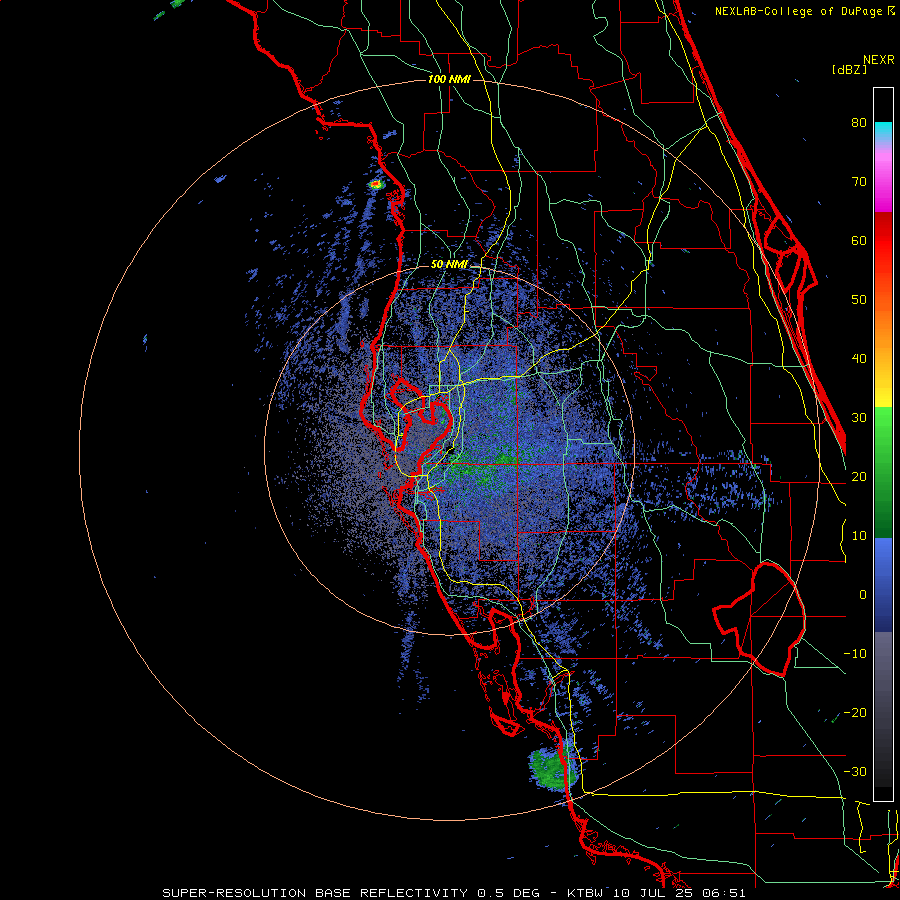Image resolution: width=900 pixels, height=900 pixels.
Task: Pick the blue segment of color bar
Action: click(883, 585)
